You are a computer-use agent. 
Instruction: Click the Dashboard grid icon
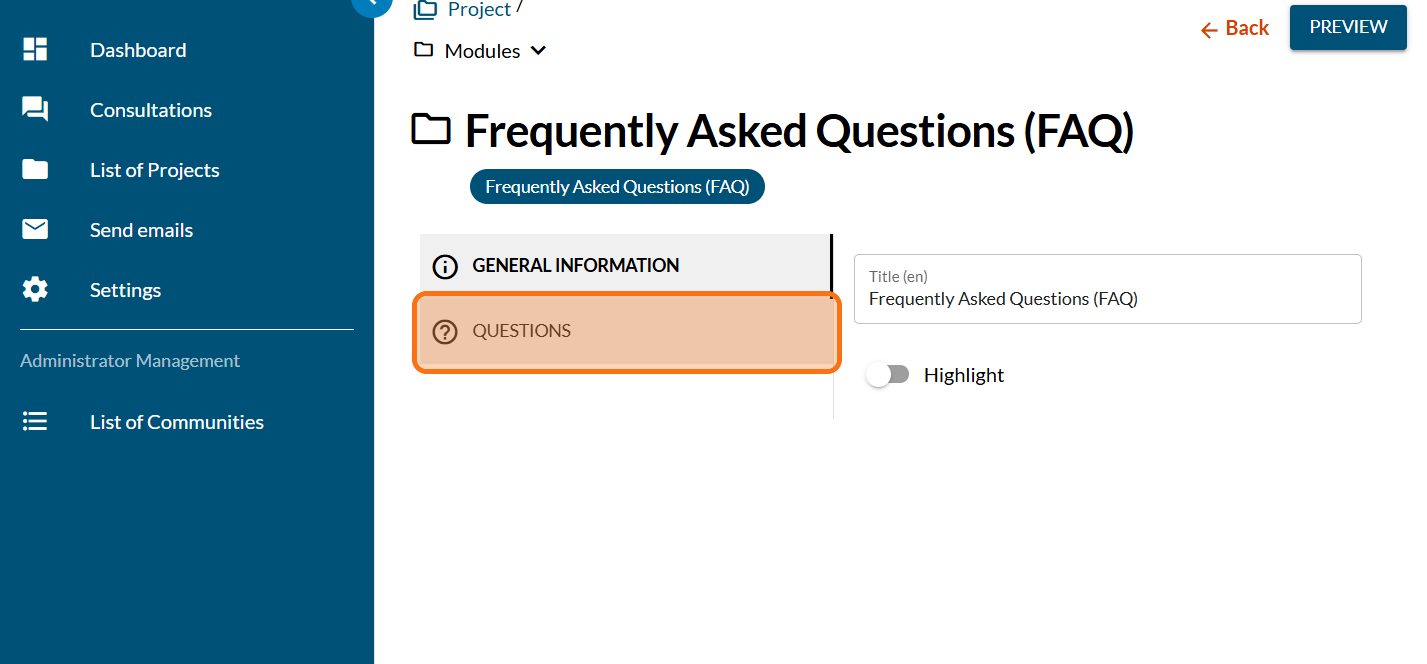[x=35, y=50]
